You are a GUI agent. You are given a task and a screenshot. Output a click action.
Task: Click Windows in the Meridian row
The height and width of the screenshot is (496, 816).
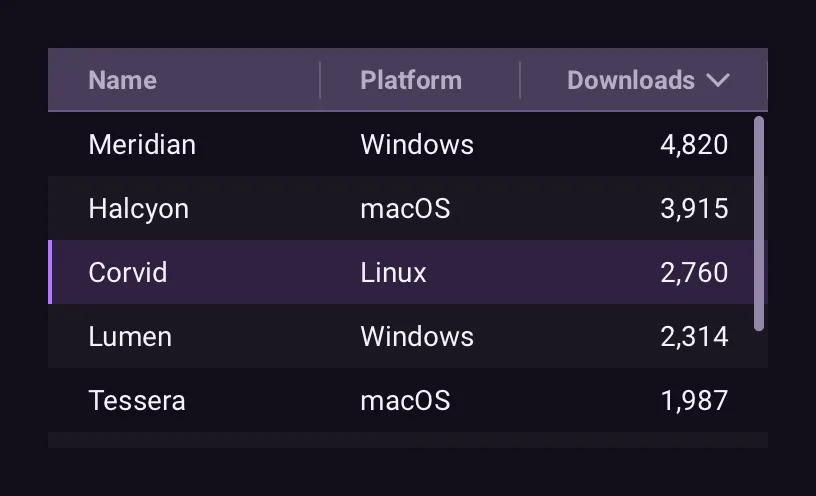coord(417,144)
